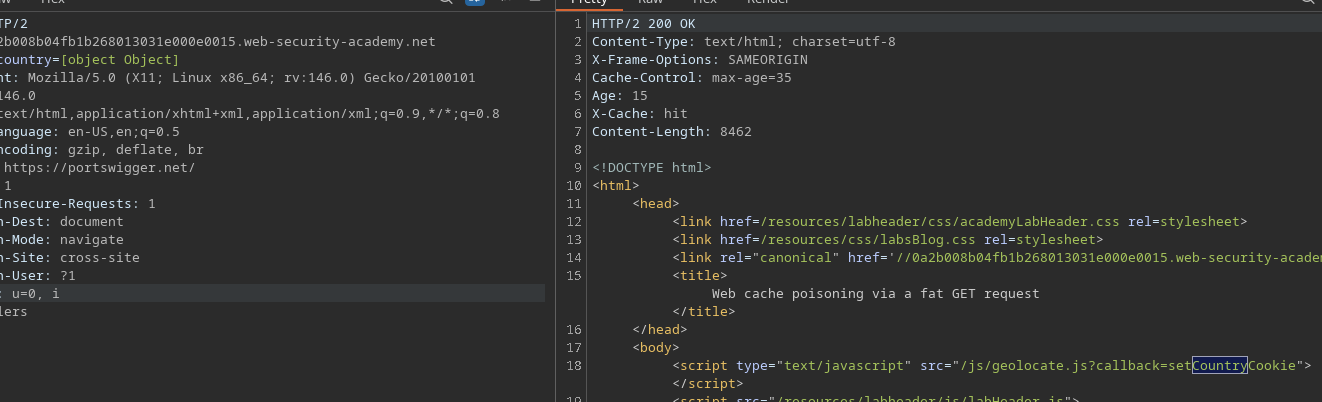
Task: Click the newline display icon in the request toolbar
Action: point(505,3)
